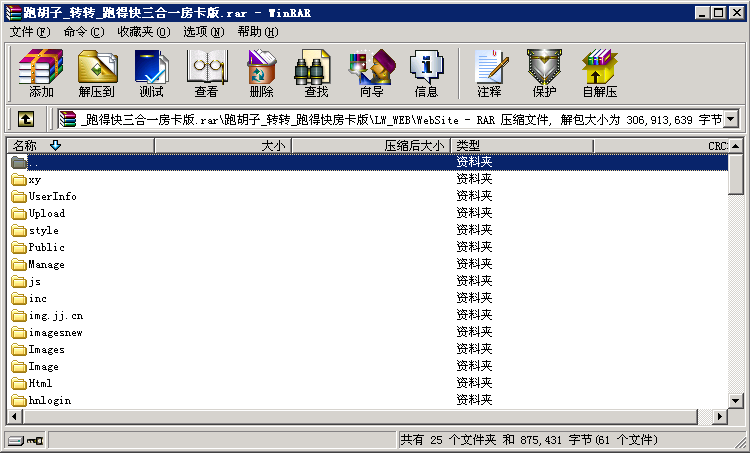Sort by 名称 (Name) column header
This screenshot has width=750, height=453.
click(80, 146)
